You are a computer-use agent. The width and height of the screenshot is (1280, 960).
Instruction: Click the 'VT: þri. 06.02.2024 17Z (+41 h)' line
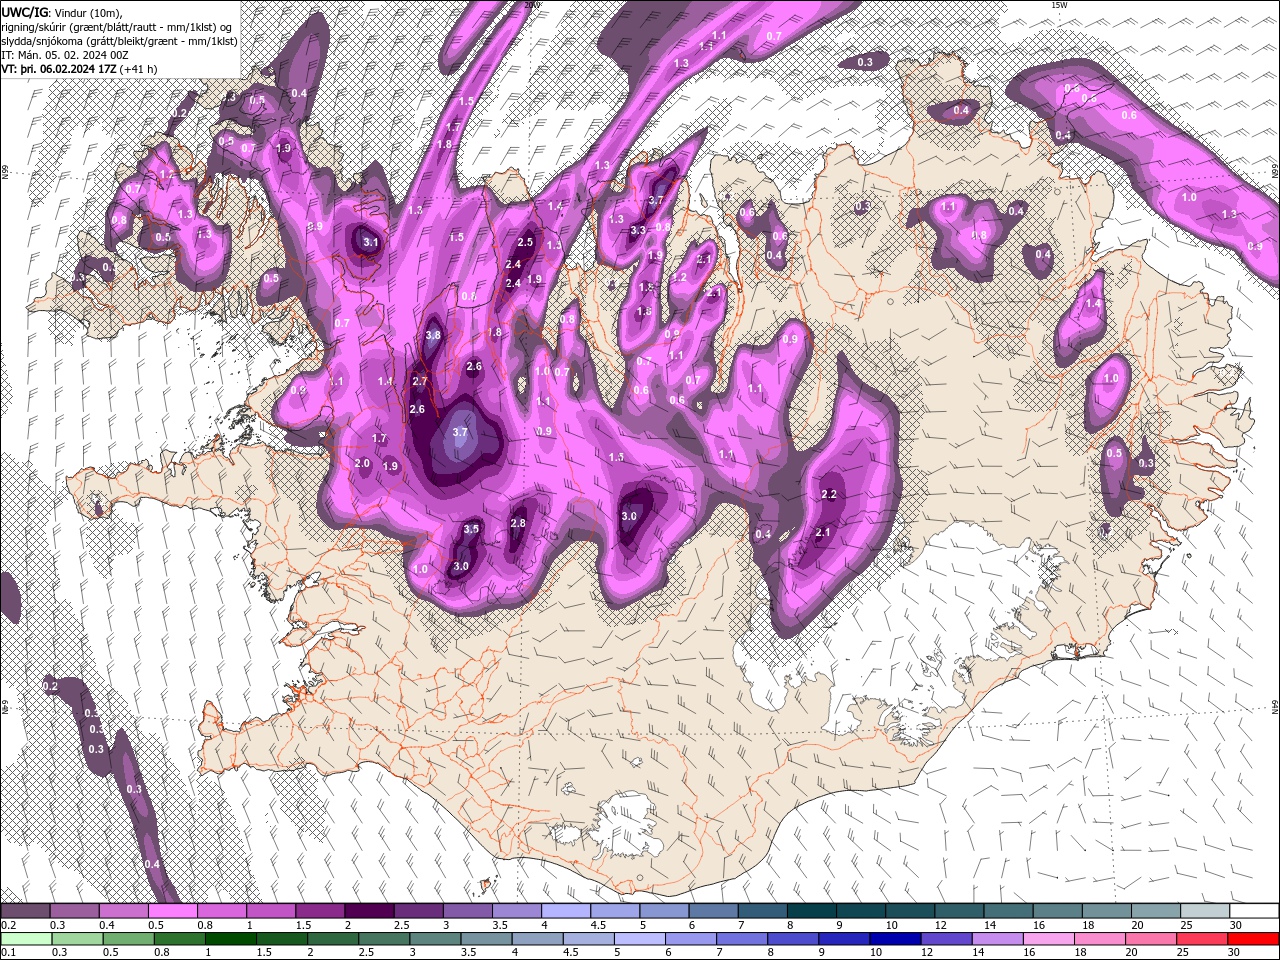point(79,69)
